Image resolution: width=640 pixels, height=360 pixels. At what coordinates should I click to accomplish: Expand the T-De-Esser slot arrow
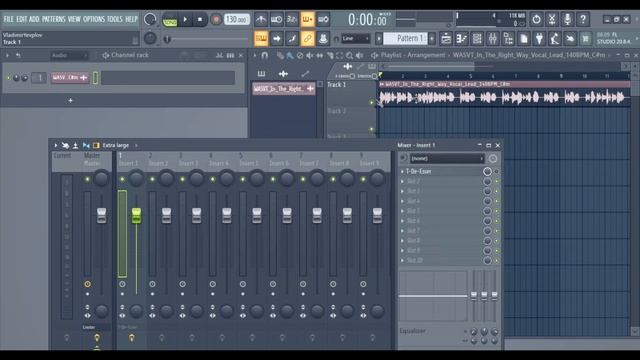pos(402,171)
